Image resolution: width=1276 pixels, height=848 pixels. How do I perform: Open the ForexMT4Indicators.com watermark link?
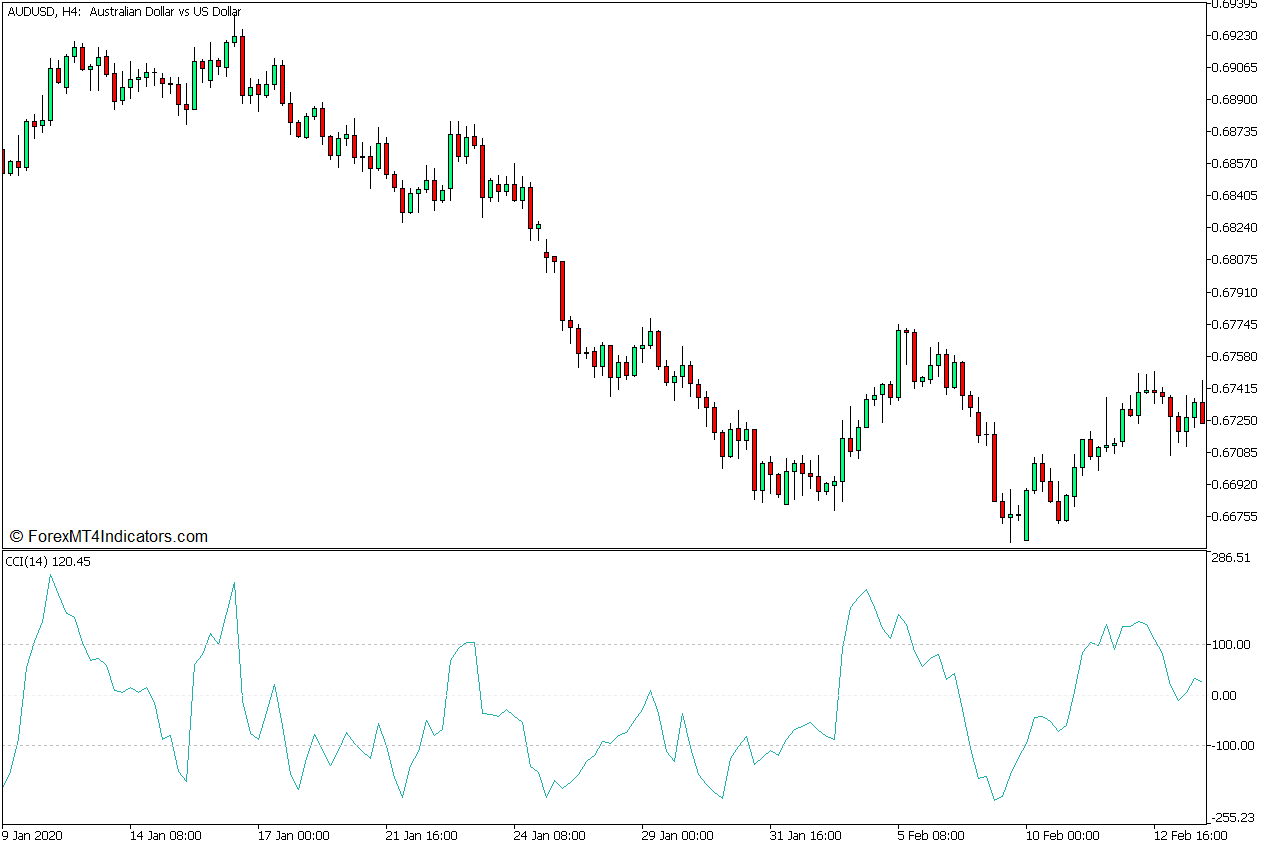coord(110,536)
